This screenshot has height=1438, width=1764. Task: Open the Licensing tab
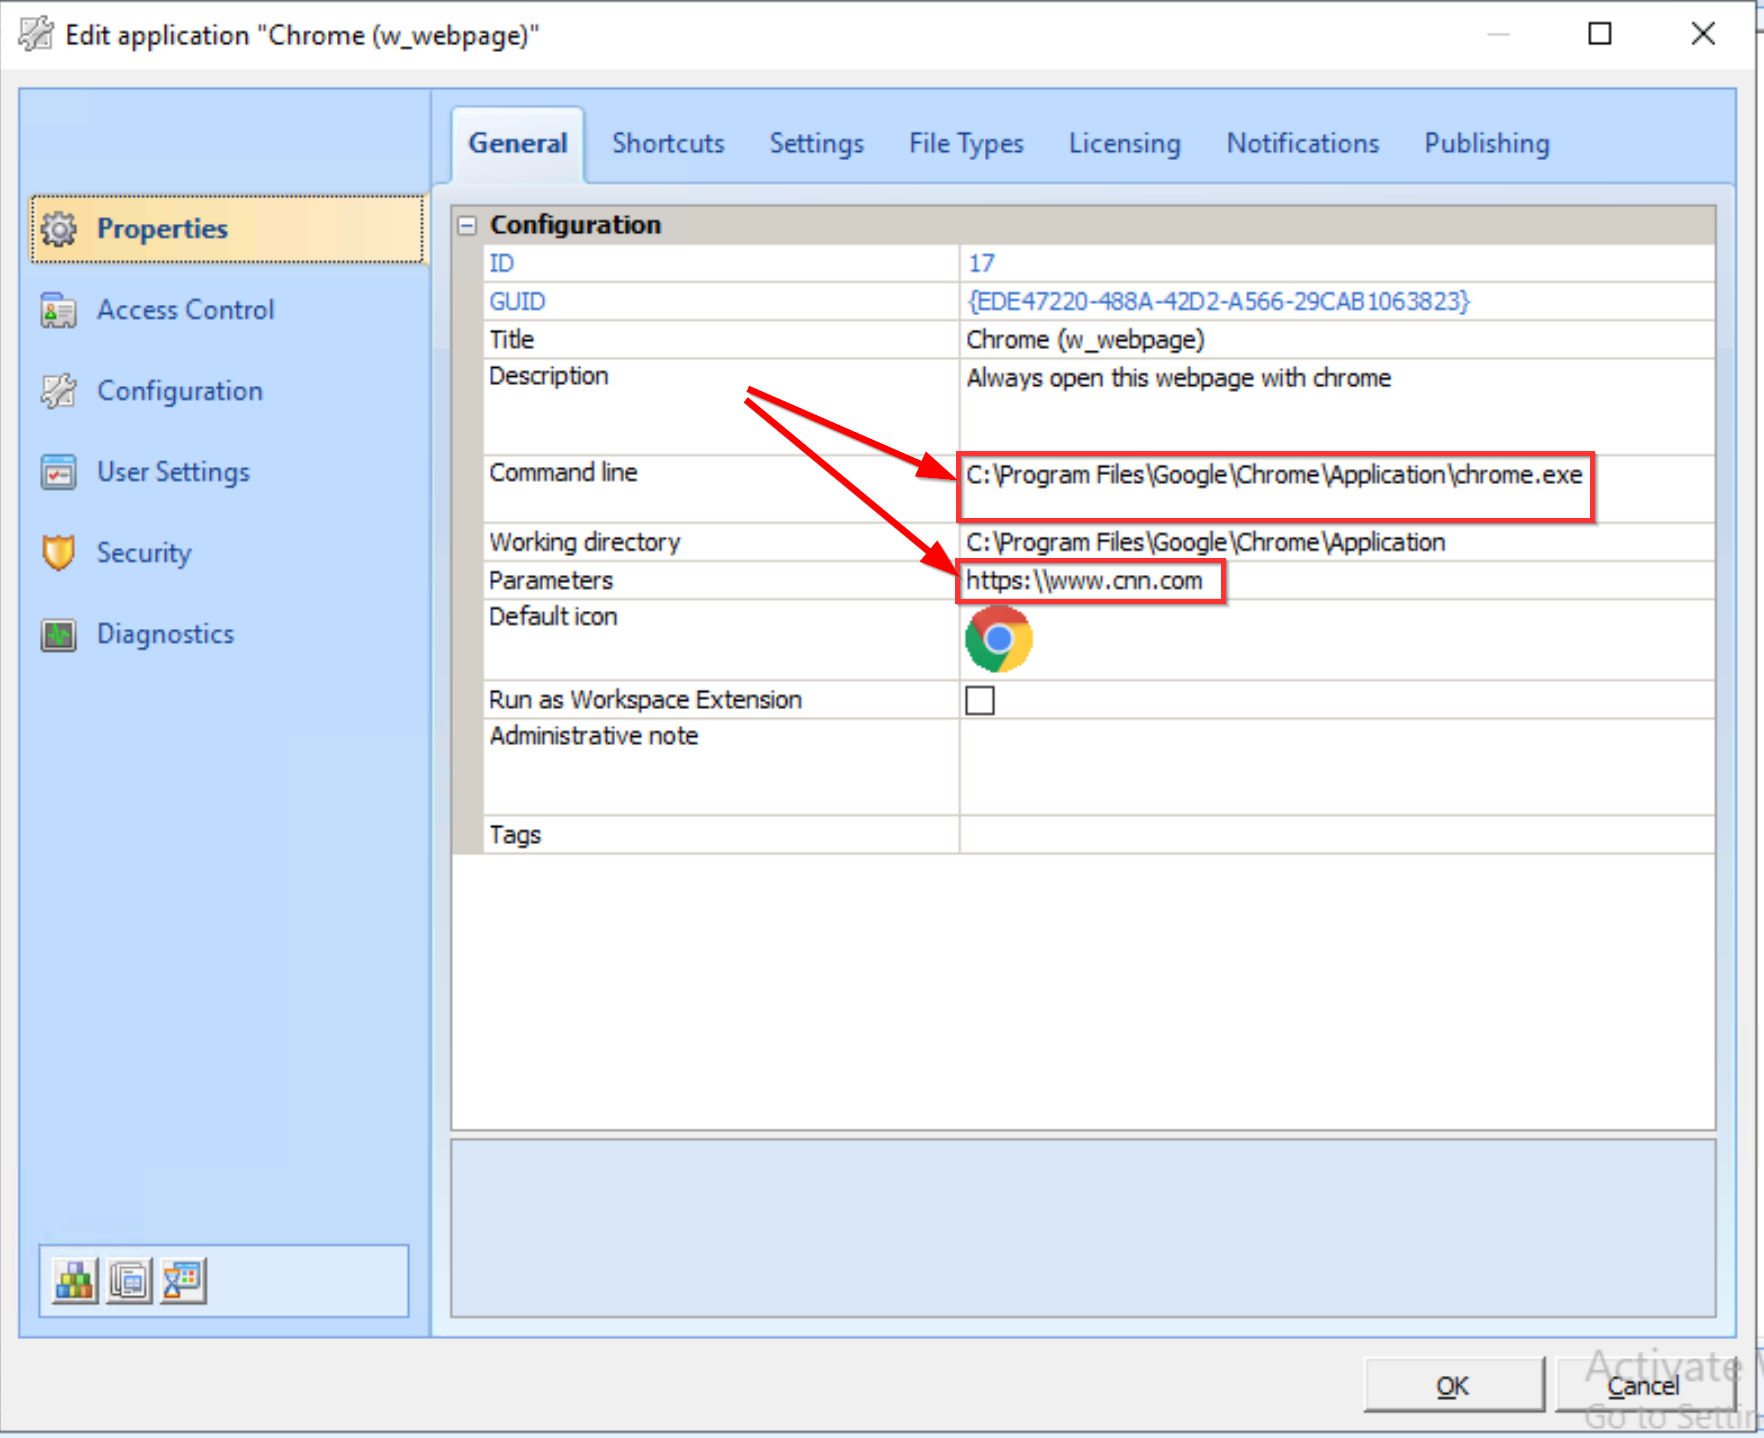tap(1124, 143)
